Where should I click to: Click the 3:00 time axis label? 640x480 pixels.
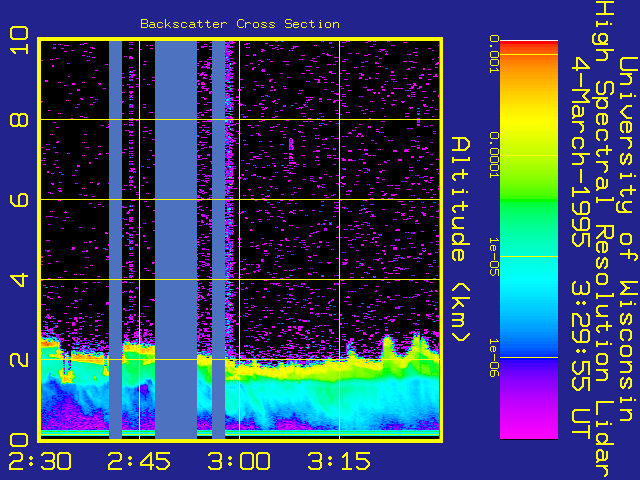[x=239, y=461]
